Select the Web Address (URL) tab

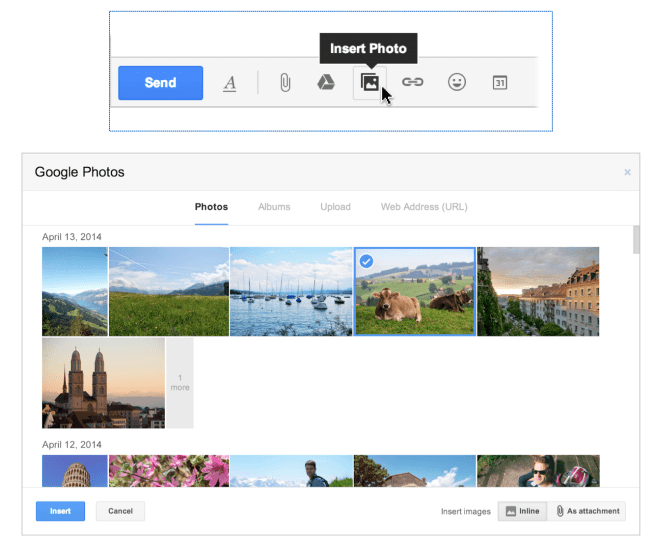tap(423, 207)
